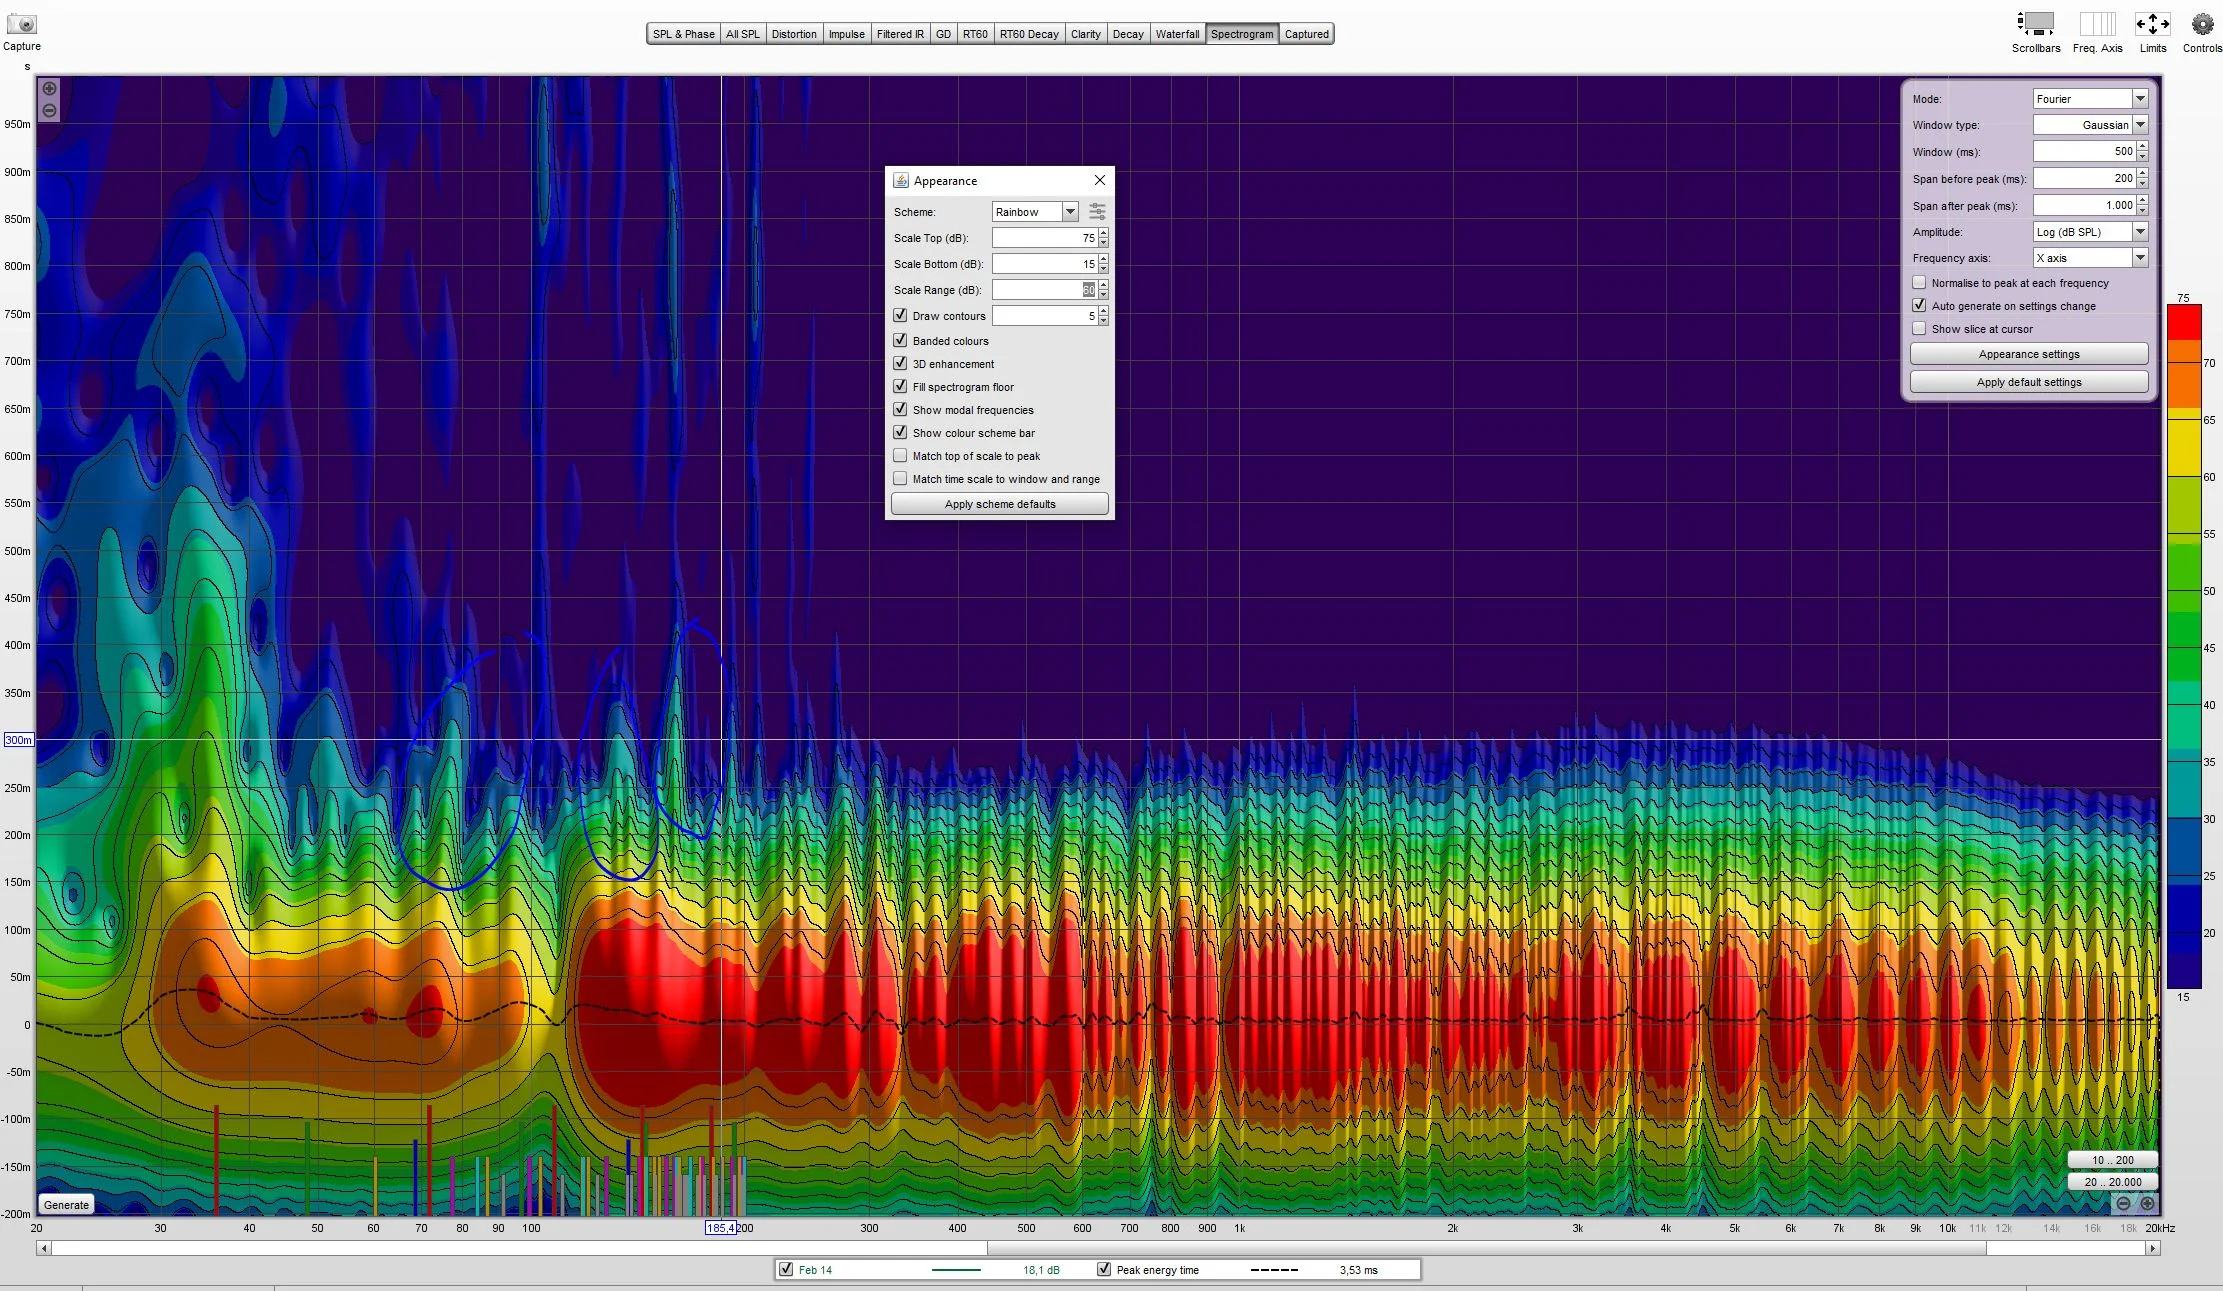
Task: Click the Capture camera icon
Action: click(x=21, y=23)
